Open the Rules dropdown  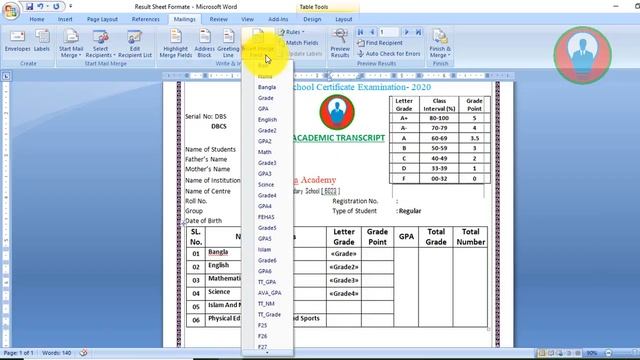tap(292, 32)
